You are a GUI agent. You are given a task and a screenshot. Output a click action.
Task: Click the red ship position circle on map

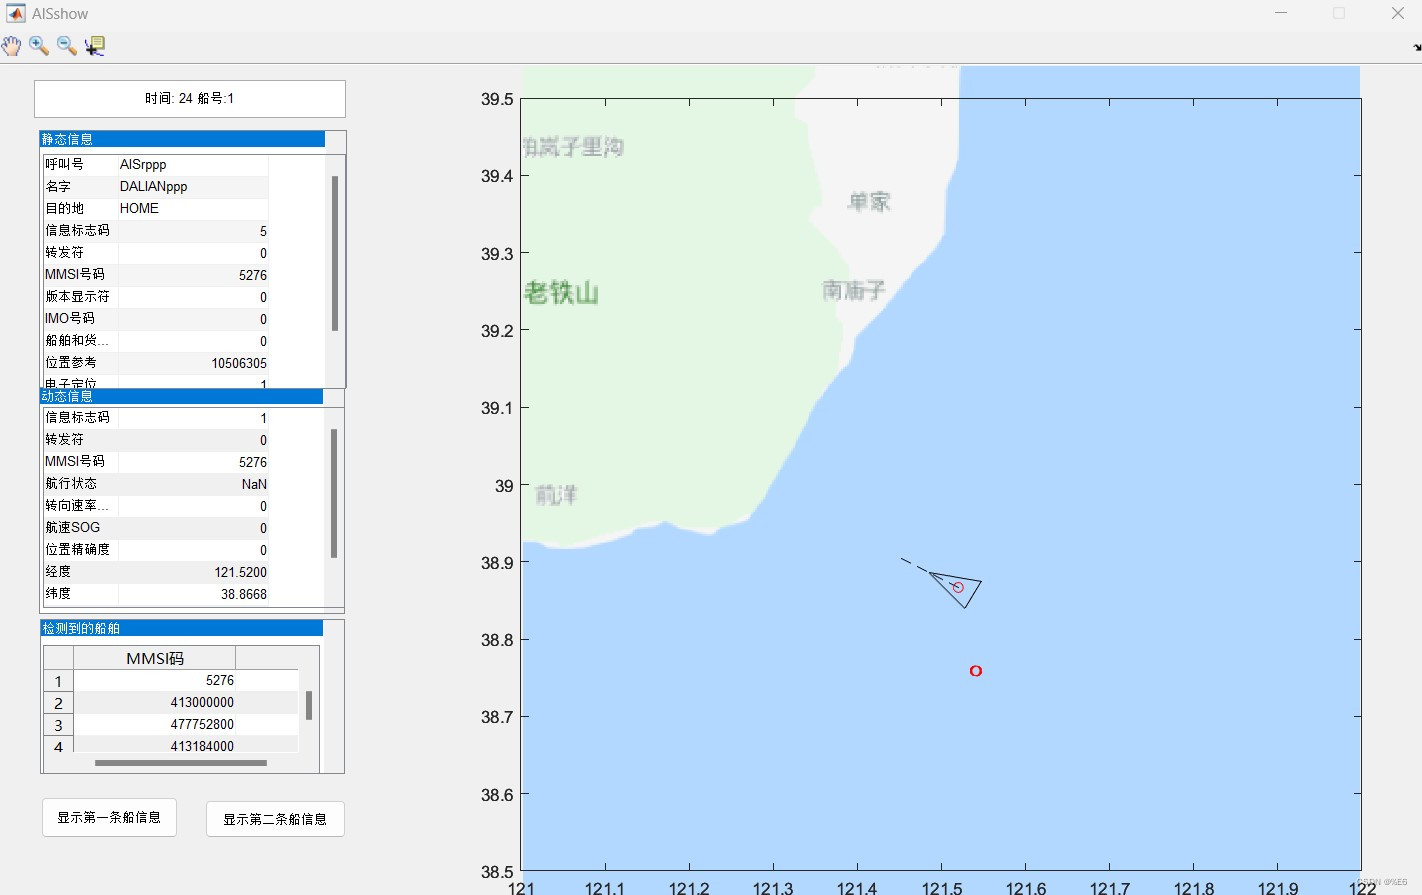(x=975, y=671)
